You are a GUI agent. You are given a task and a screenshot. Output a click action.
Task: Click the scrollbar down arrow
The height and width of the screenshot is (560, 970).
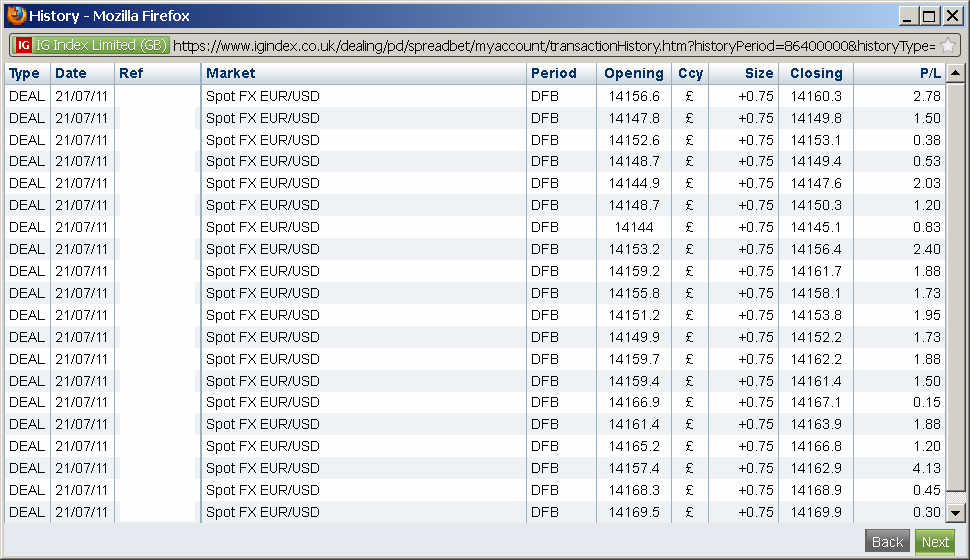(955, 512)
